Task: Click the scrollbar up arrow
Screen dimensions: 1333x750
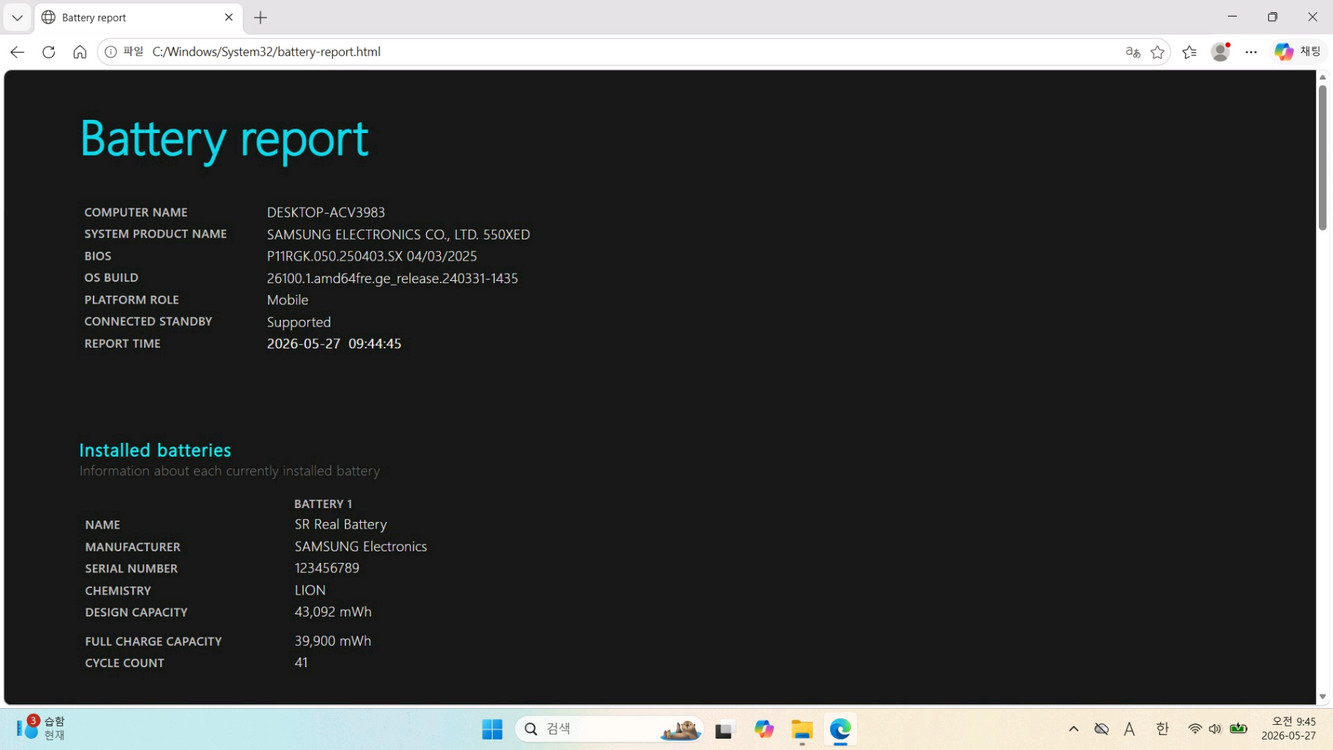Action: (x=1322, y=77)
